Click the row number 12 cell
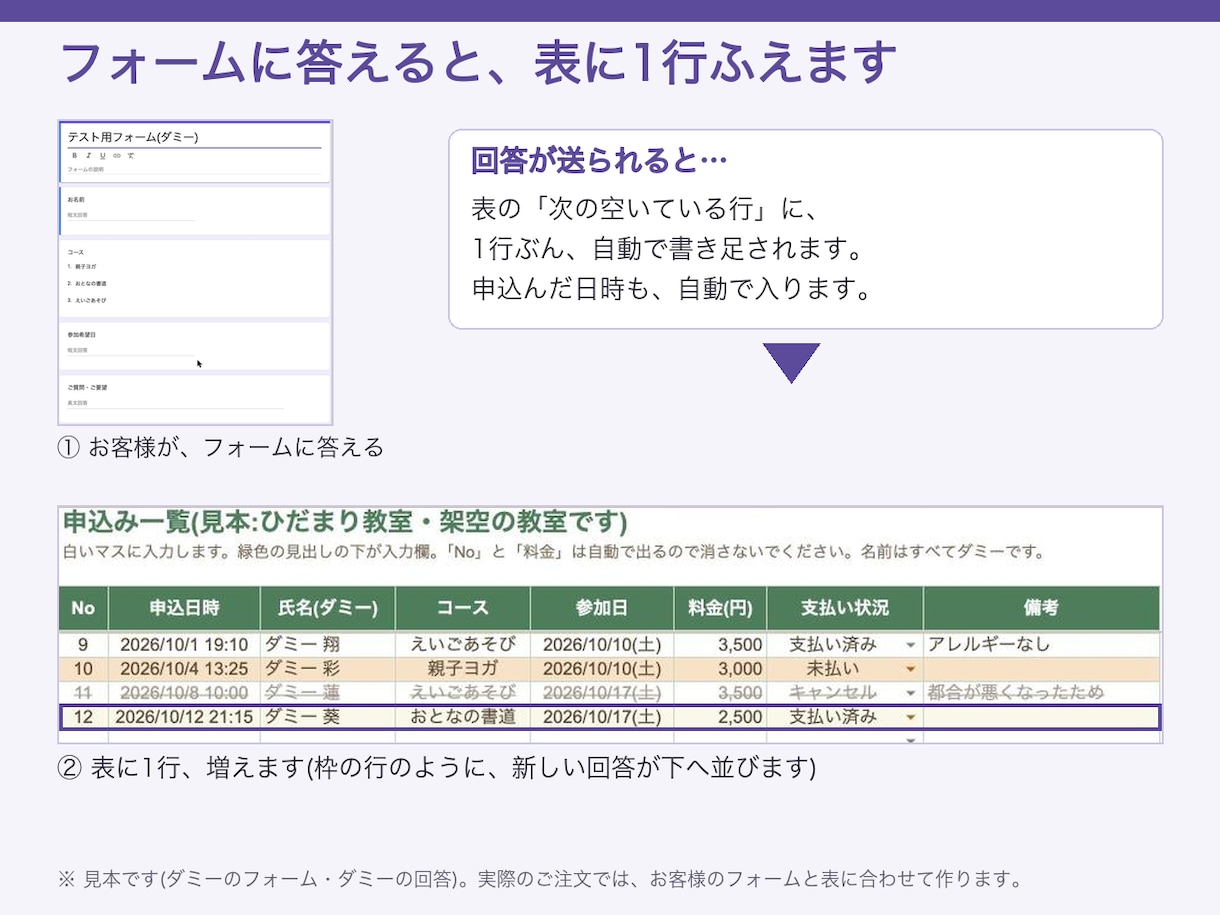The image size is (1220, 915). coord(83,717)
